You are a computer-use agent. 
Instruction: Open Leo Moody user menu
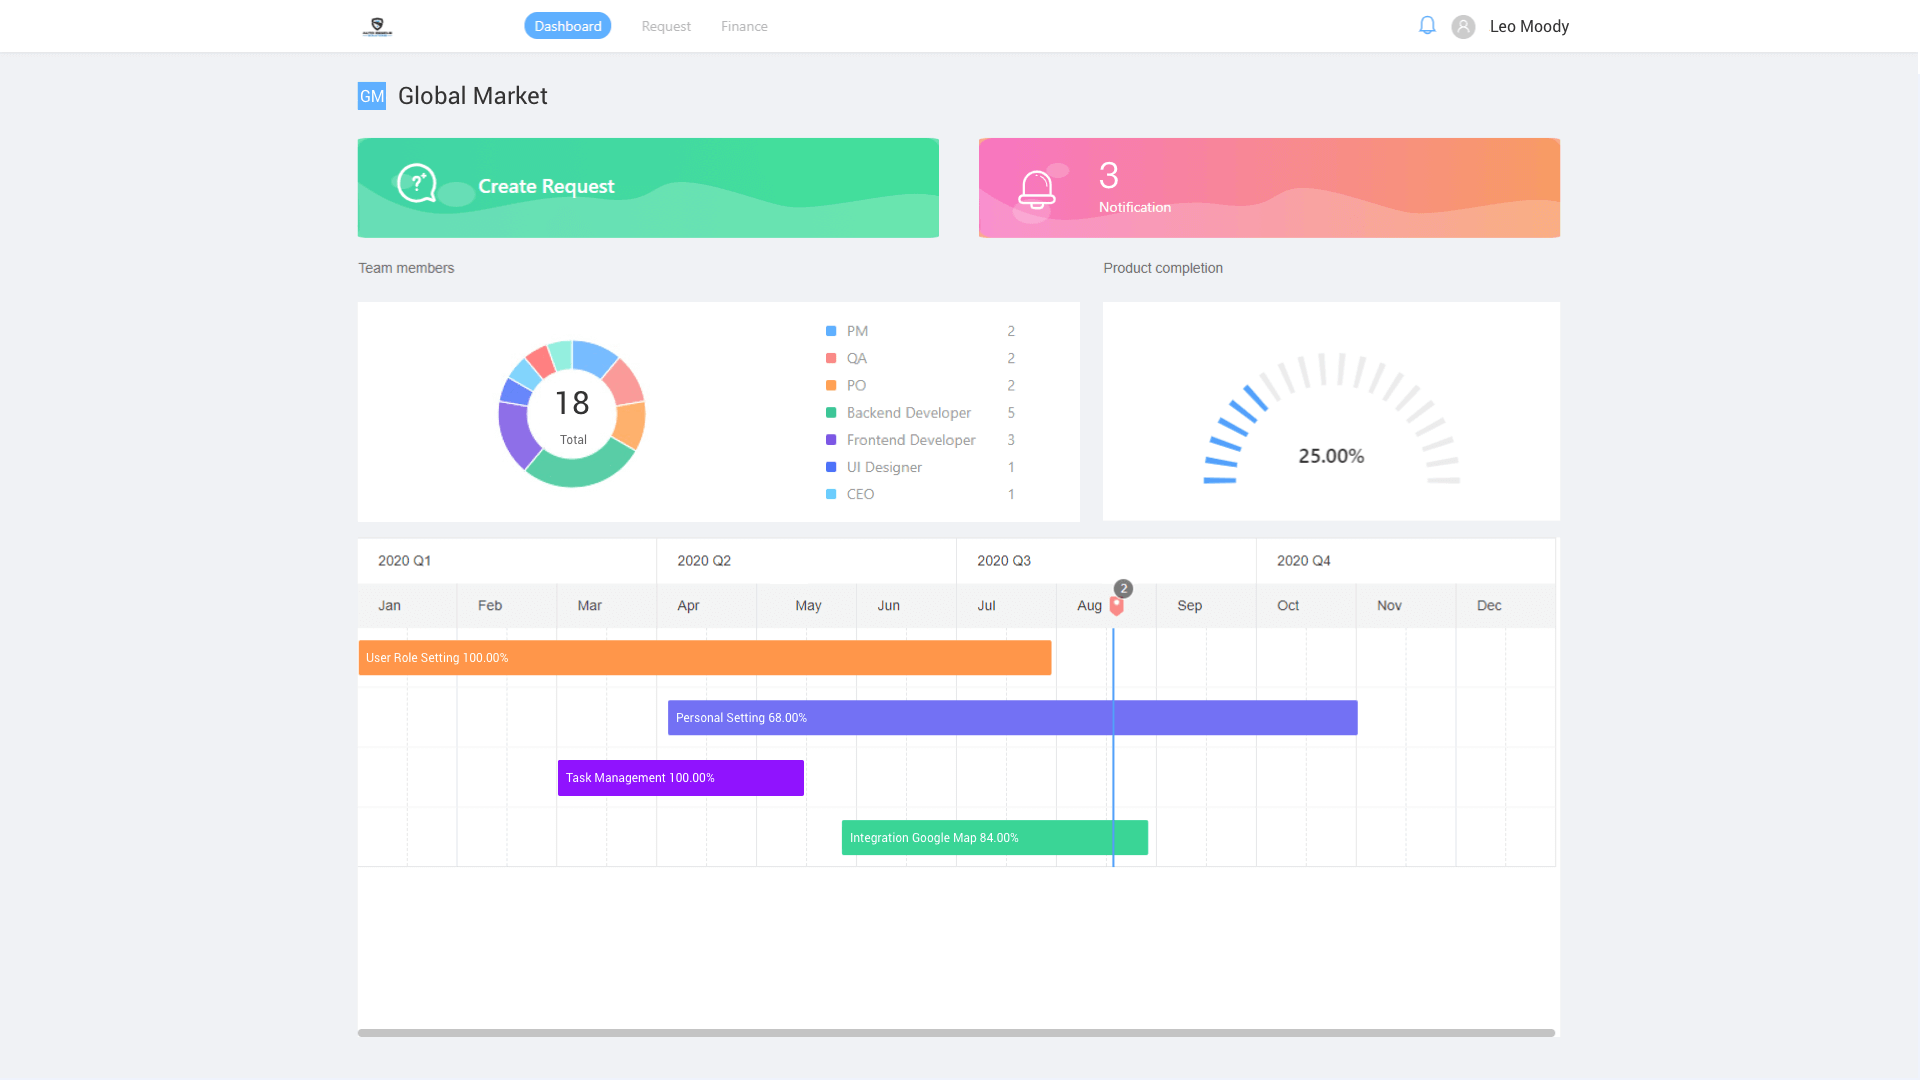coord(1528,27)
